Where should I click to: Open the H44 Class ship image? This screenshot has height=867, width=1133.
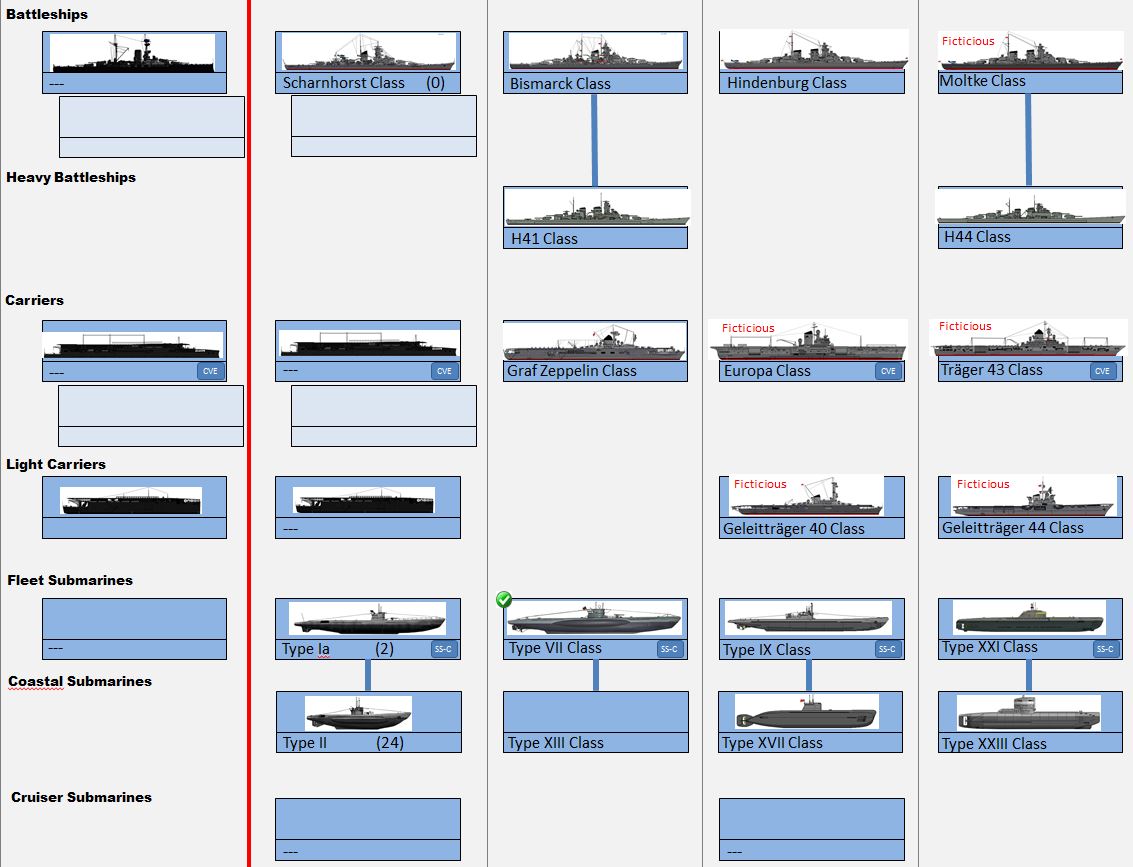coord(1030,207)
